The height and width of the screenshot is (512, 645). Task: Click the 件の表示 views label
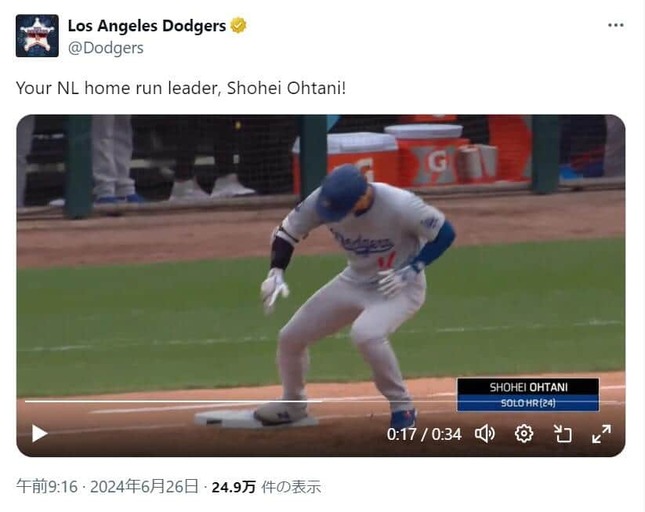click(291, 487)
